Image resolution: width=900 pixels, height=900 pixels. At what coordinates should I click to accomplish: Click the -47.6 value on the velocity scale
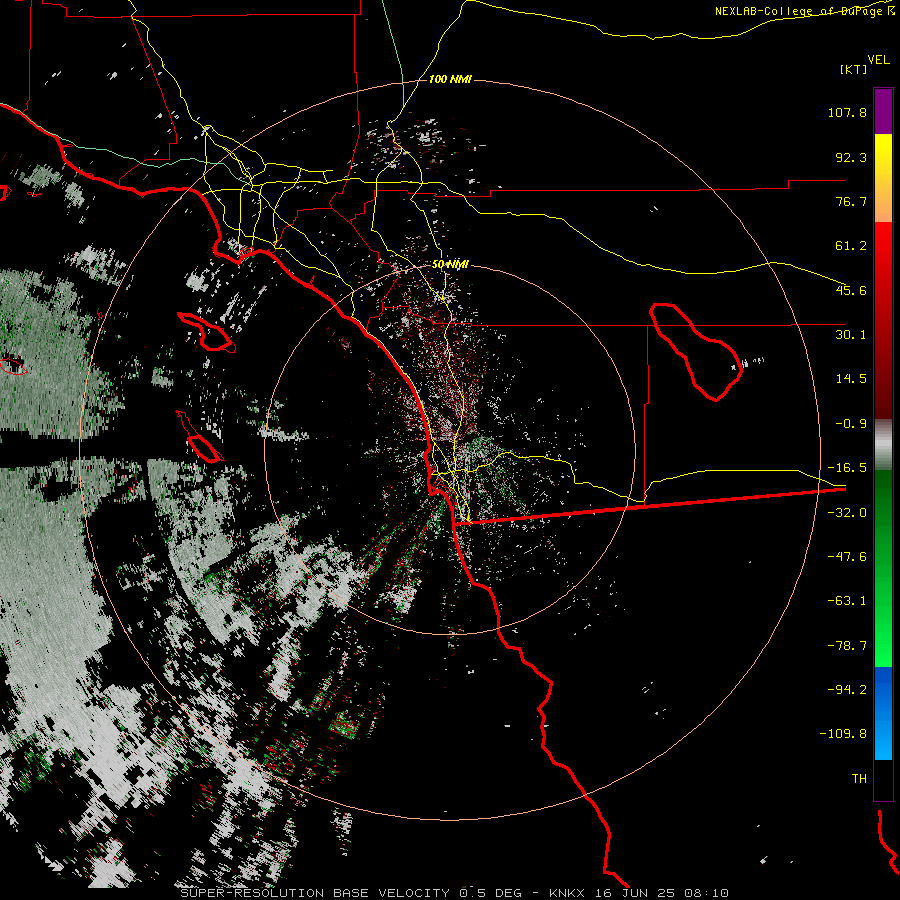point(847,557)
